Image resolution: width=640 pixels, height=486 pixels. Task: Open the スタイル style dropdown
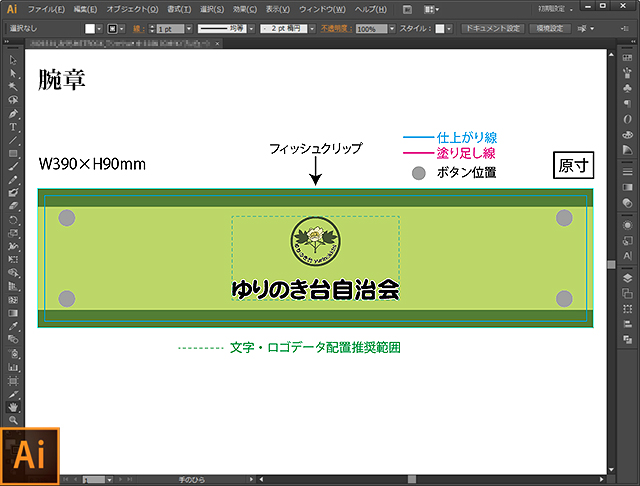(449, 29)
